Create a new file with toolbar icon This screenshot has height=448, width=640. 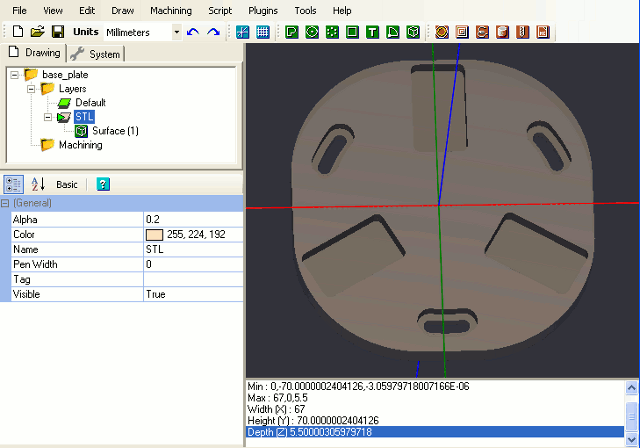(17, 32)
